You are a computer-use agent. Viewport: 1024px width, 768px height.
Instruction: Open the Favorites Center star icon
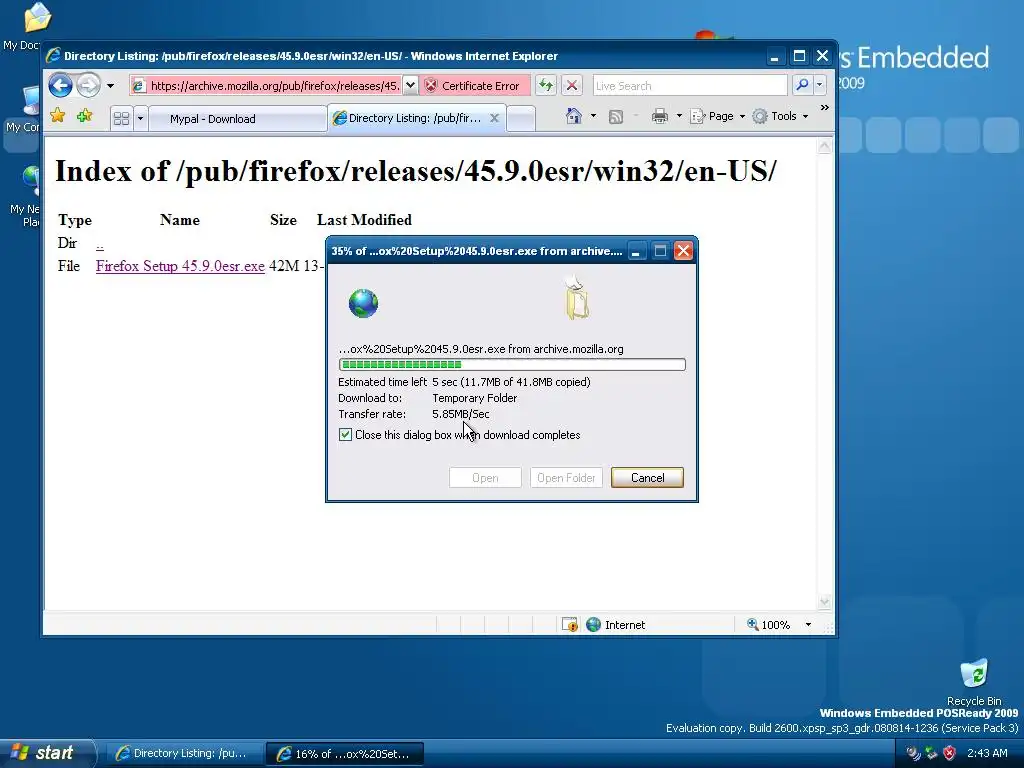[x=57, y=116]
